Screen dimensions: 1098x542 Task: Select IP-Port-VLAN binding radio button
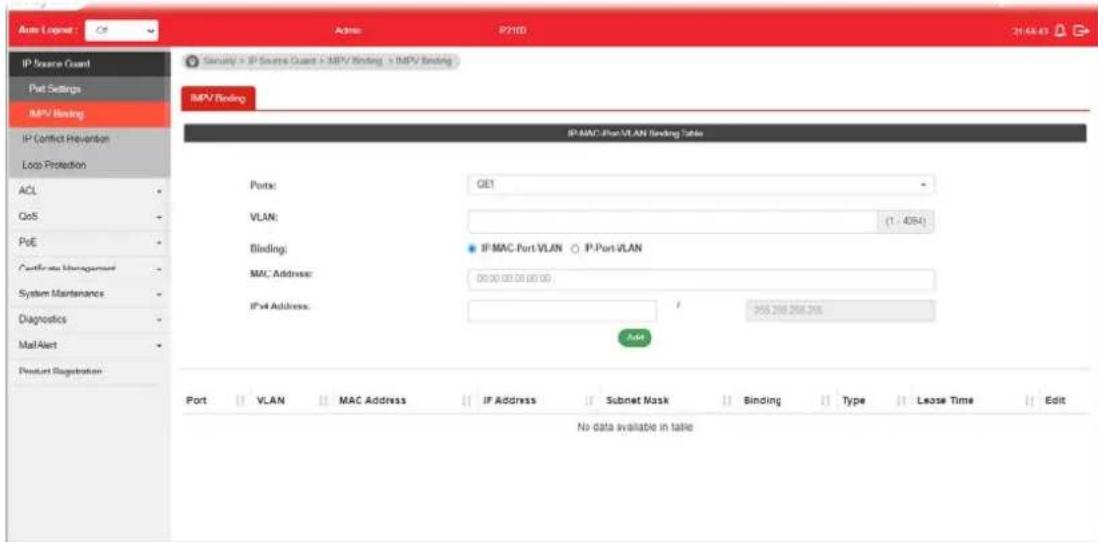(x=576, y=248)
